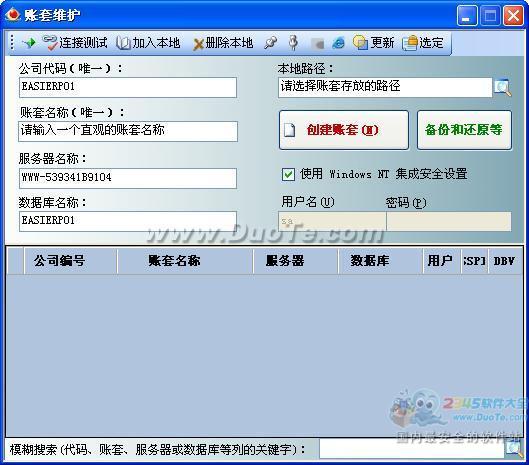Focus the 账套名称 input field
529x465 pixels.
[128, 131]
